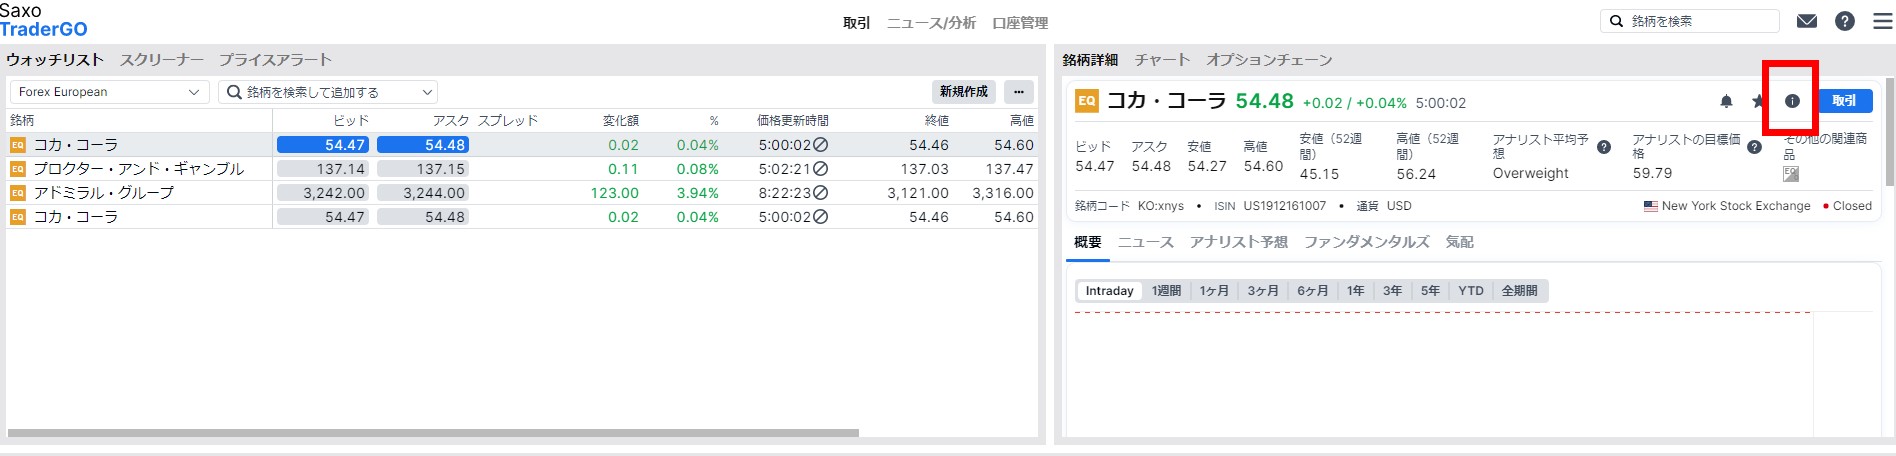Click the delayed-price icon next to 8:22:23
This screenshot has height=456, width=1896.
(820, 193)
